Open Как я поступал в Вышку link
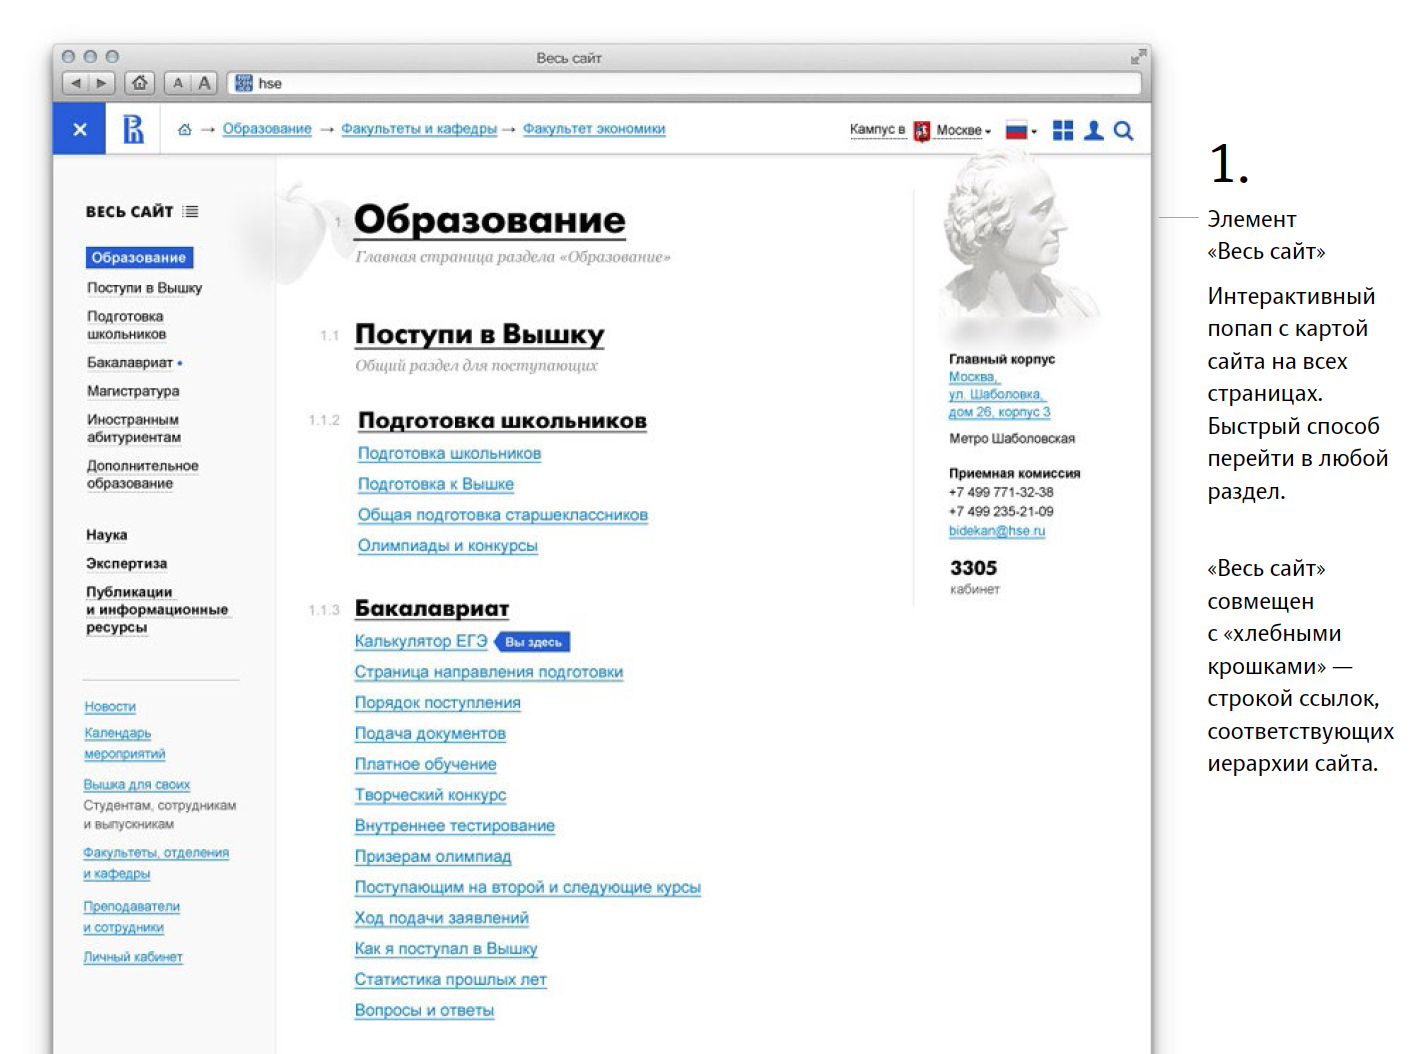 446,949
